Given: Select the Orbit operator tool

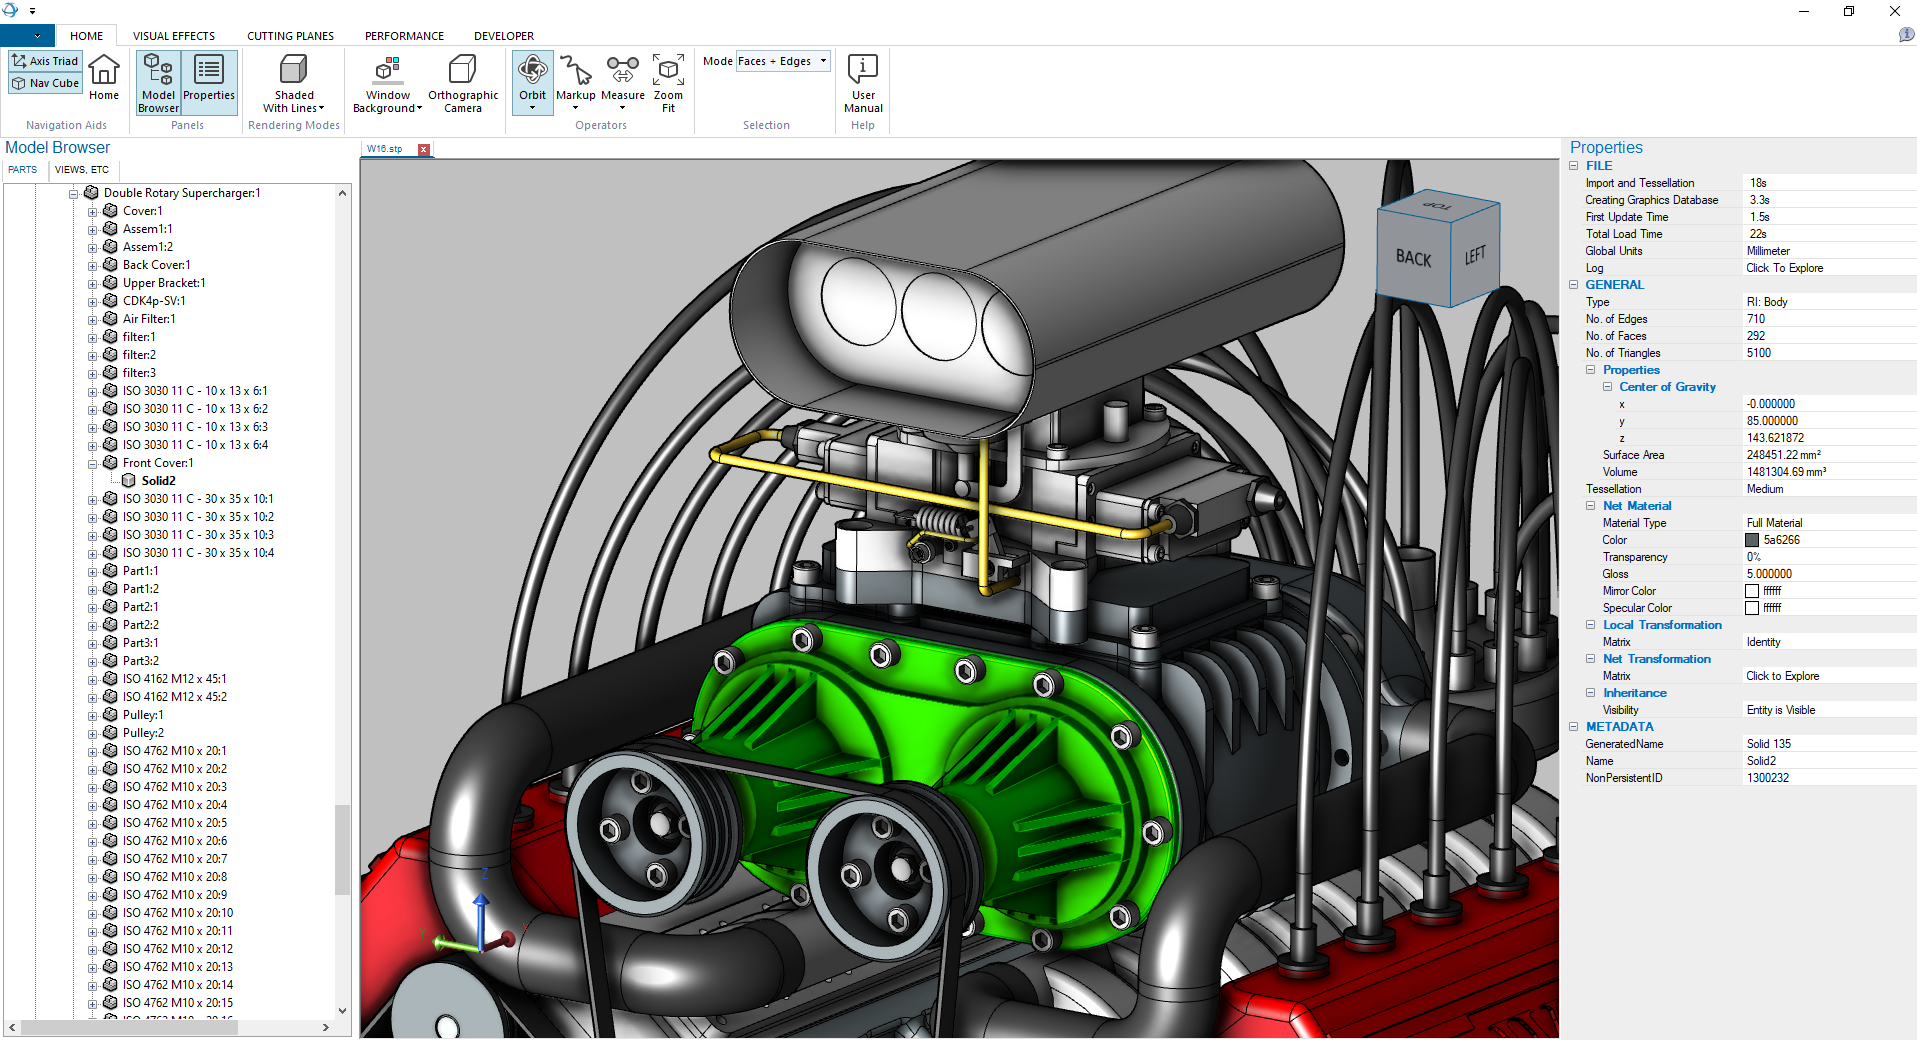Looking at the screenshot, I should point(532,78).
